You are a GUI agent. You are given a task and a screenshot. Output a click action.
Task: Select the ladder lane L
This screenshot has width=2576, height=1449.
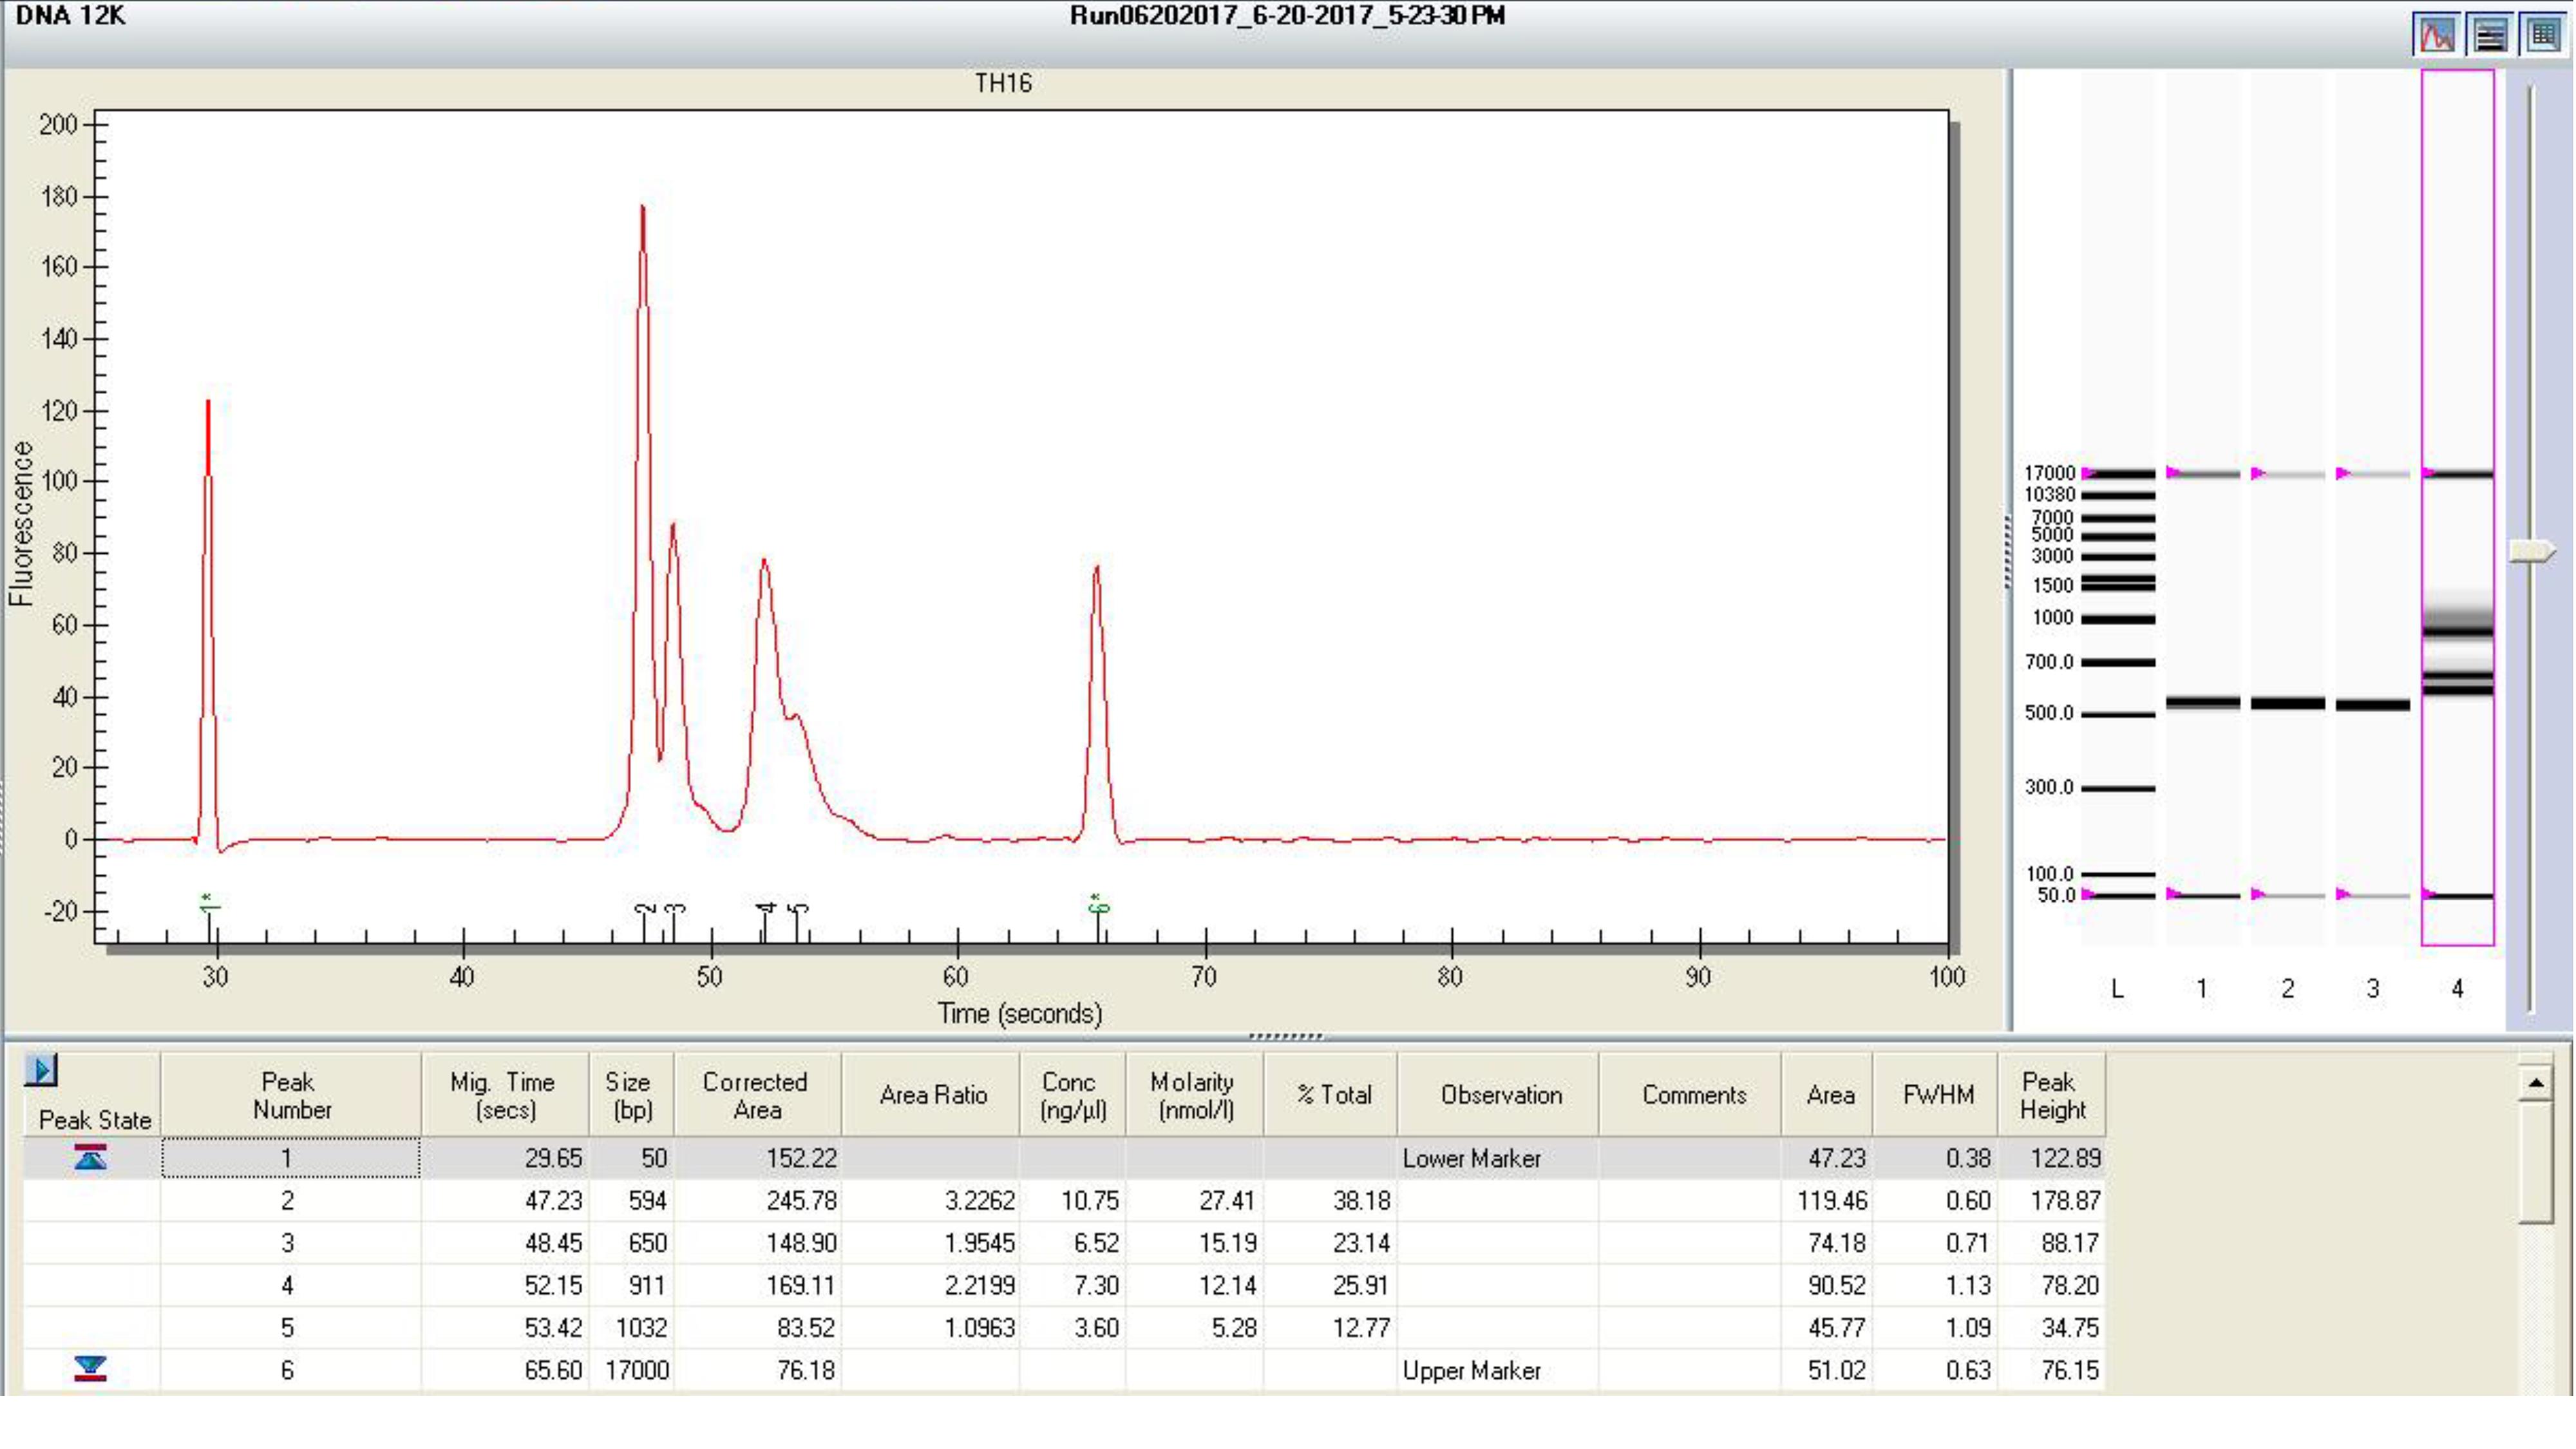pos(2118,508)
